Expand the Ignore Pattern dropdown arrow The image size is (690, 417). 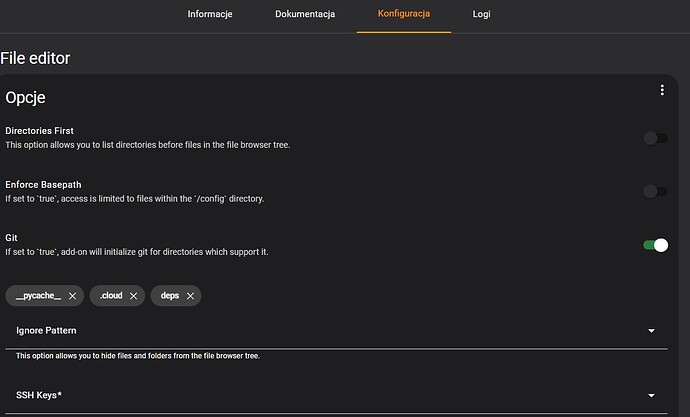(x=651, y=331)
